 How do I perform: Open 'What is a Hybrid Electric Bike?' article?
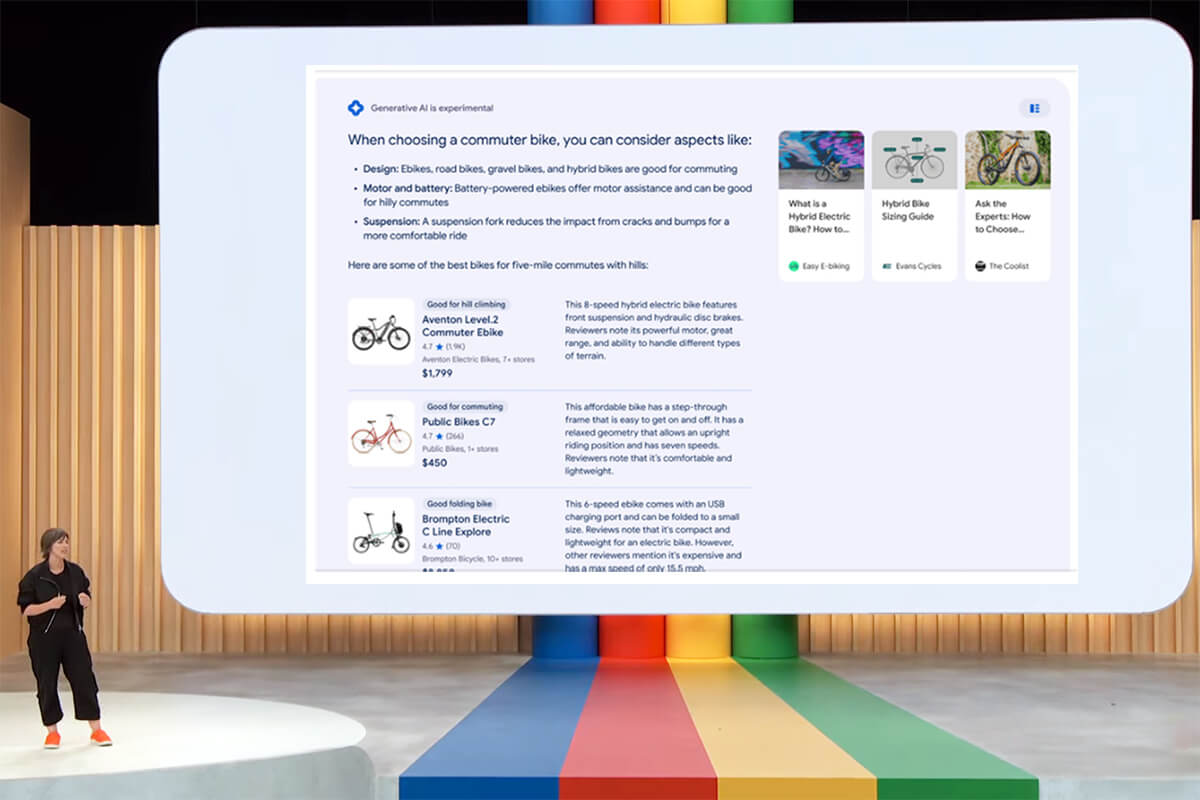tap(819, 216)
